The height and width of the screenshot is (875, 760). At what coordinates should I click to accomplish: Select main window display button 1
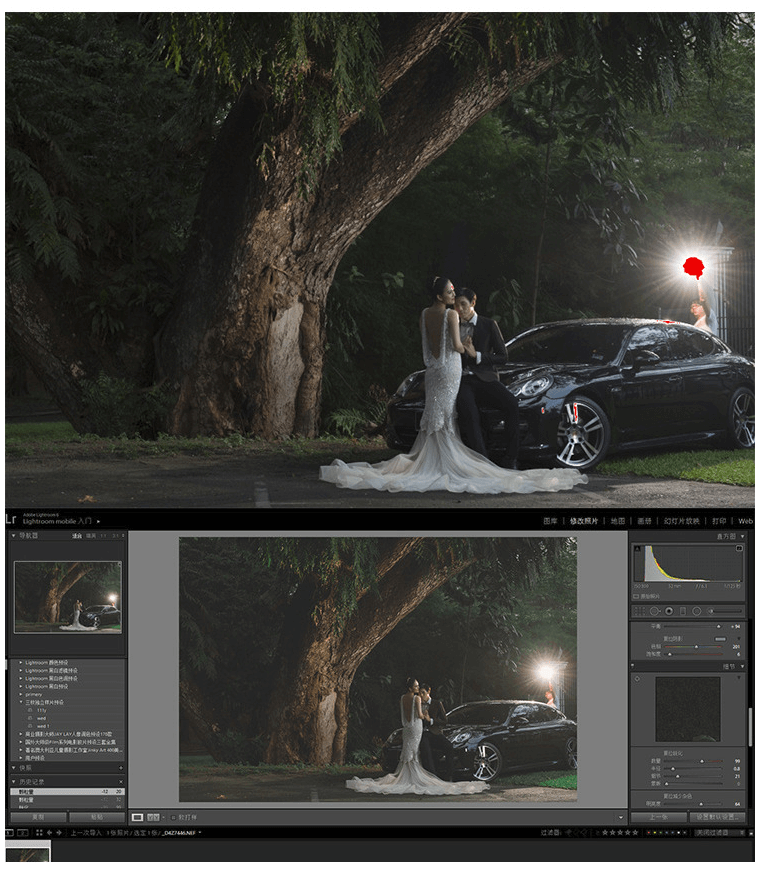9,833
